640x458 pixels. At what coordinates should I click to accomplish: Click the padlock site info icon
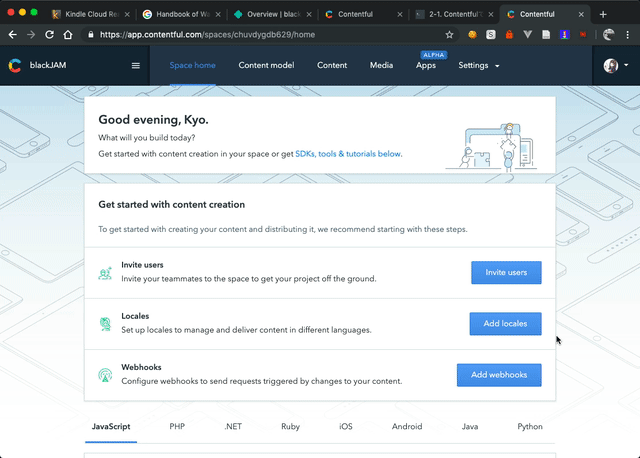[x=91, y=35]
